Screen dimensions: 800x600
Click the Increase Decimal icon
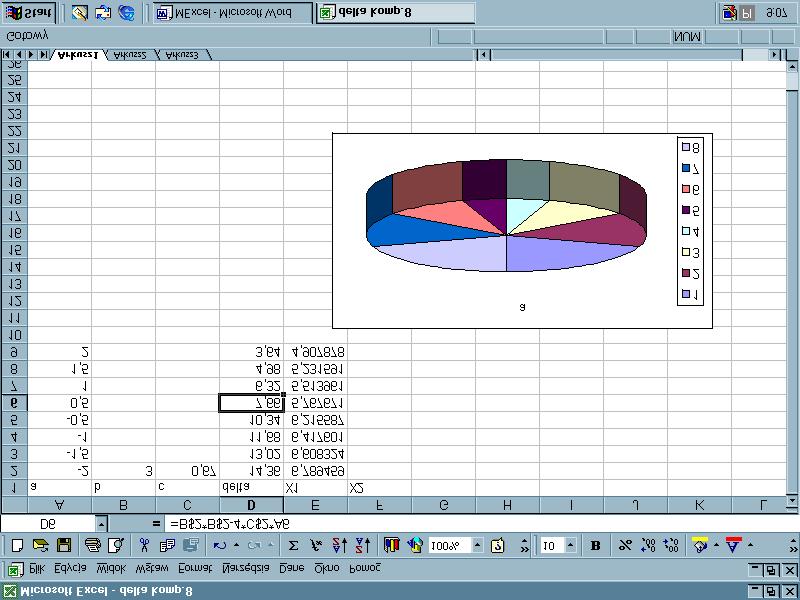648,545
